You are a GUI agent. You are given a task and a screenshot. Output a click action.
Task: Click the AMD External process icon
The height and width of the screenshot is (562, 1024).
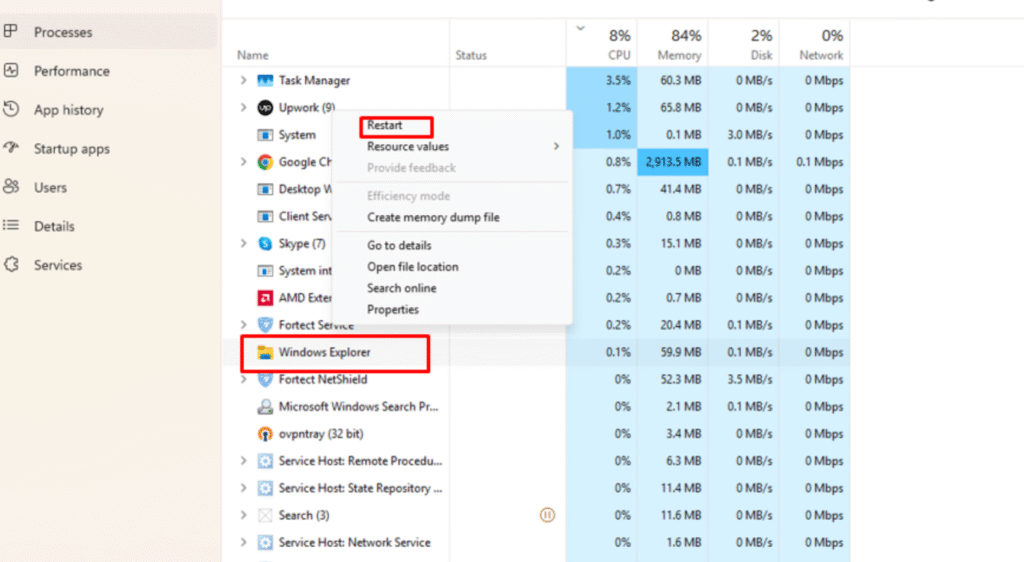pos(264,298)
